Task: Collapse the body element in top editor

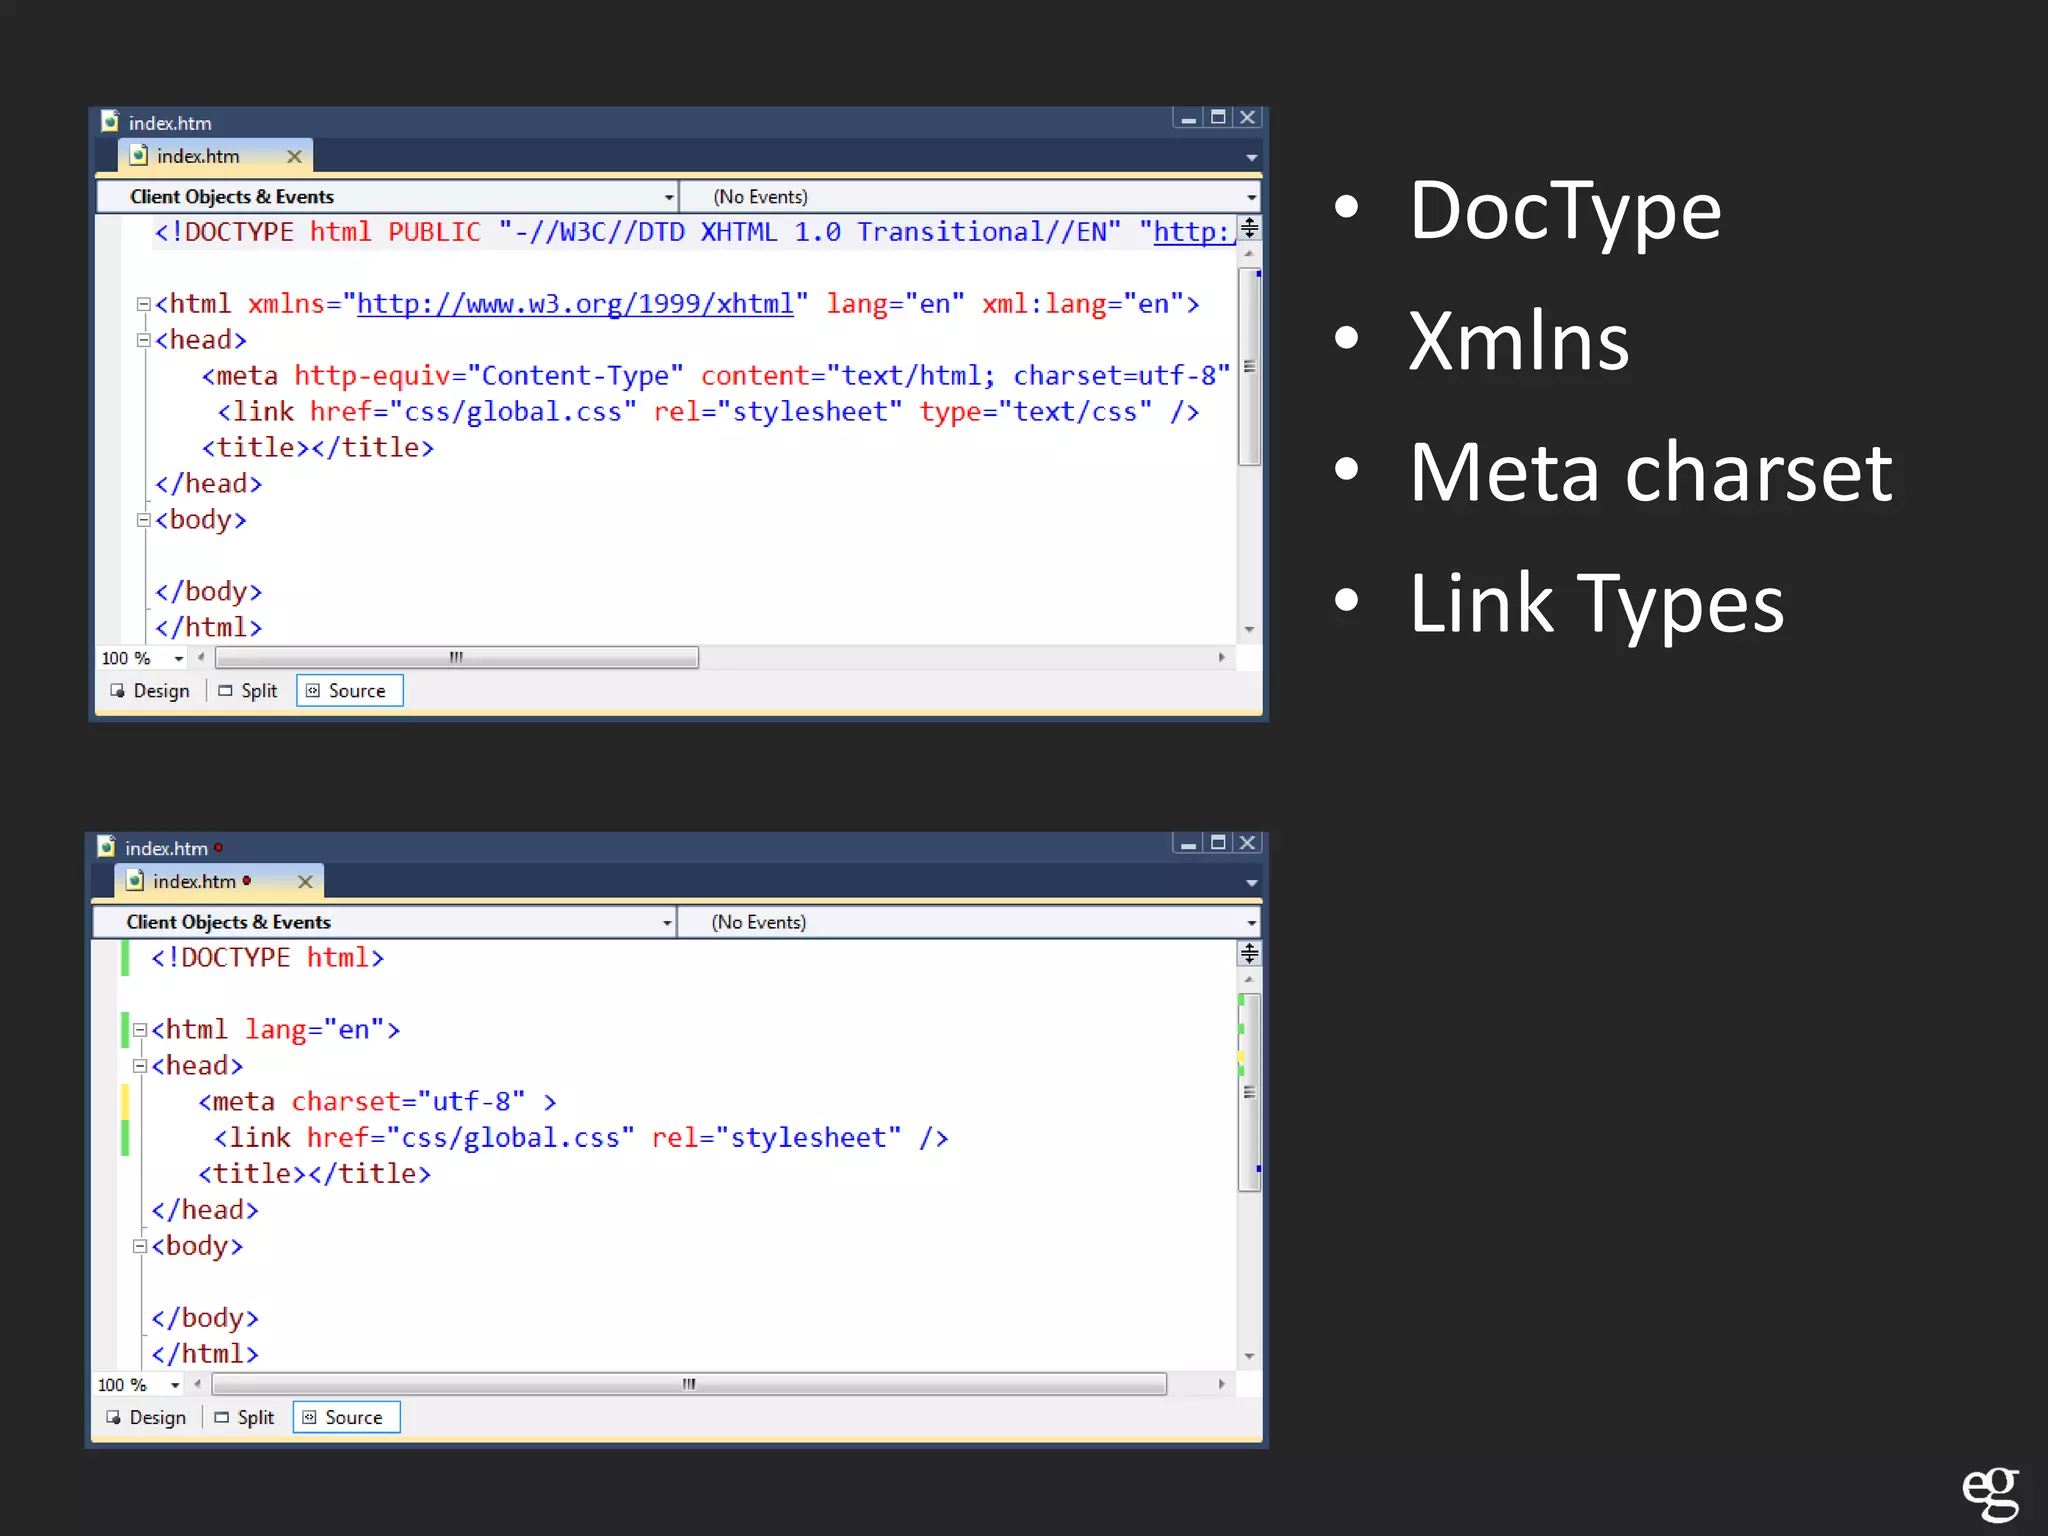Action: coord(143,520)
